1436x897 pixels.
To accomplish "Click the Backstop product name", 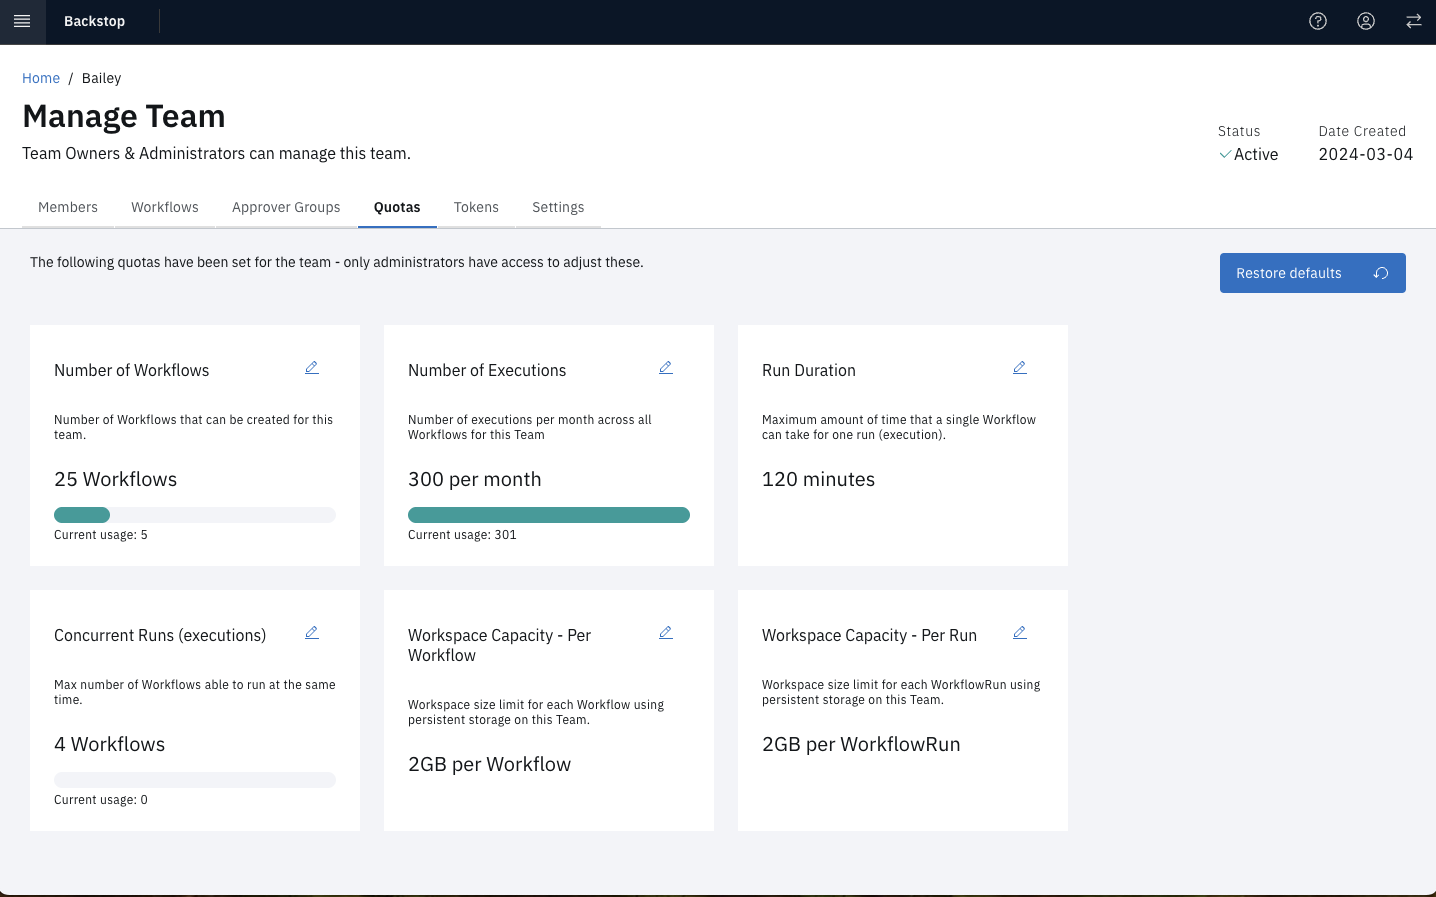I will coord(95,21).
